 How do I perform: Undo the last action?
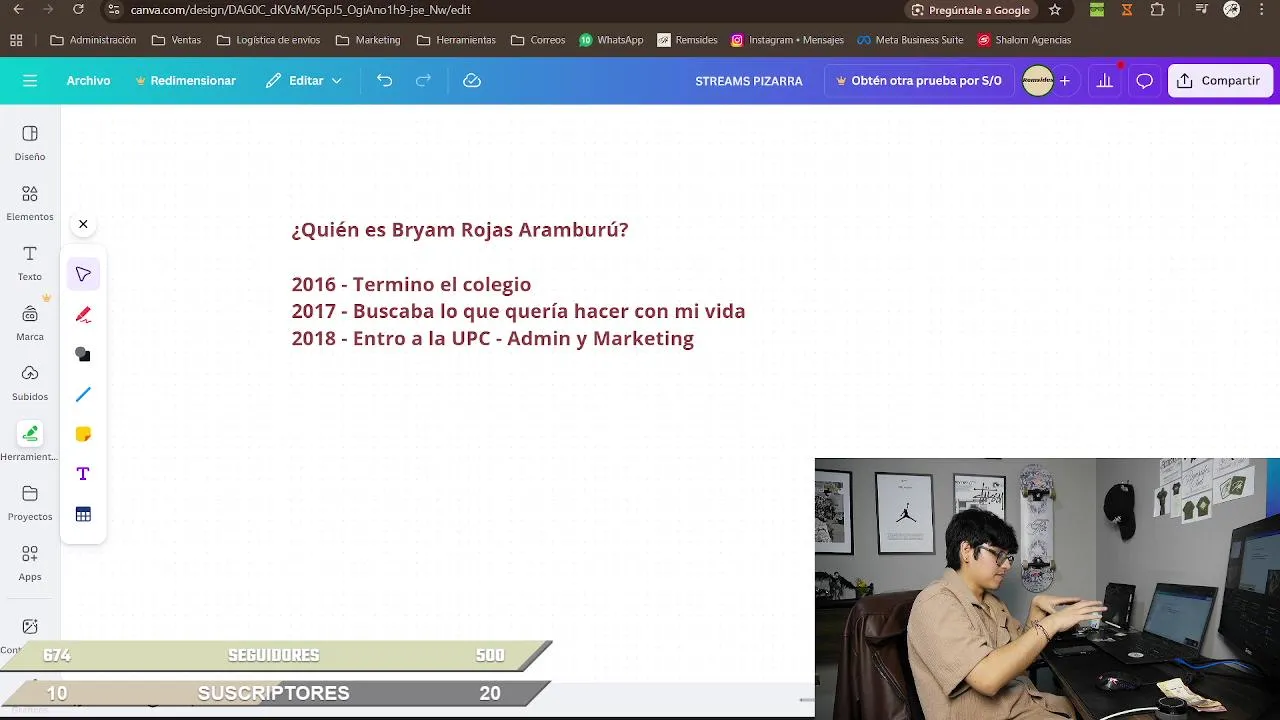tap(384, 81)
